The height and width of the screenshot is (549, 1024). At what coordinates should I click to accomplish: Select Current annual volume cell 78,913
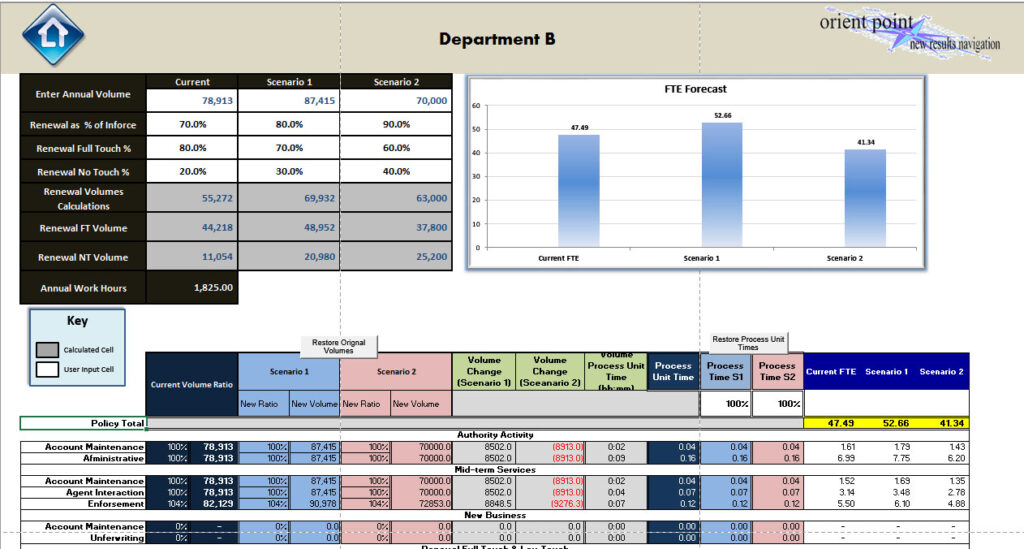tap(192, 101)
